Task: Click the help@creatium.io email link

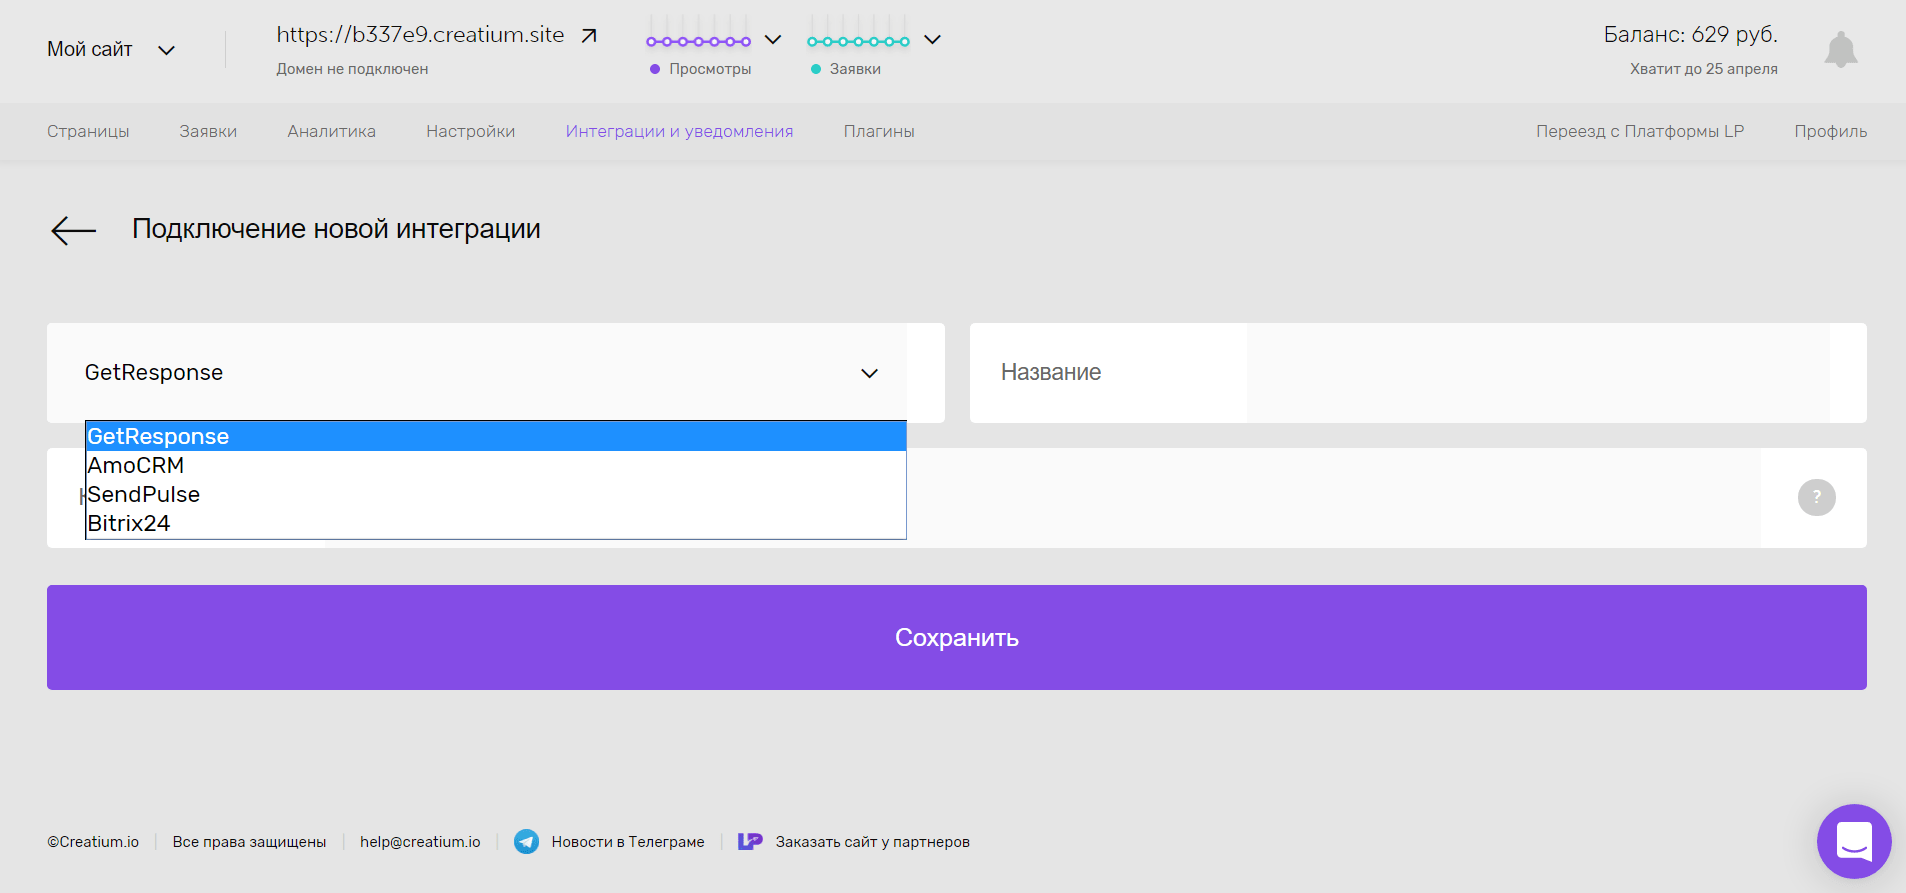Action: click(420, 842)
